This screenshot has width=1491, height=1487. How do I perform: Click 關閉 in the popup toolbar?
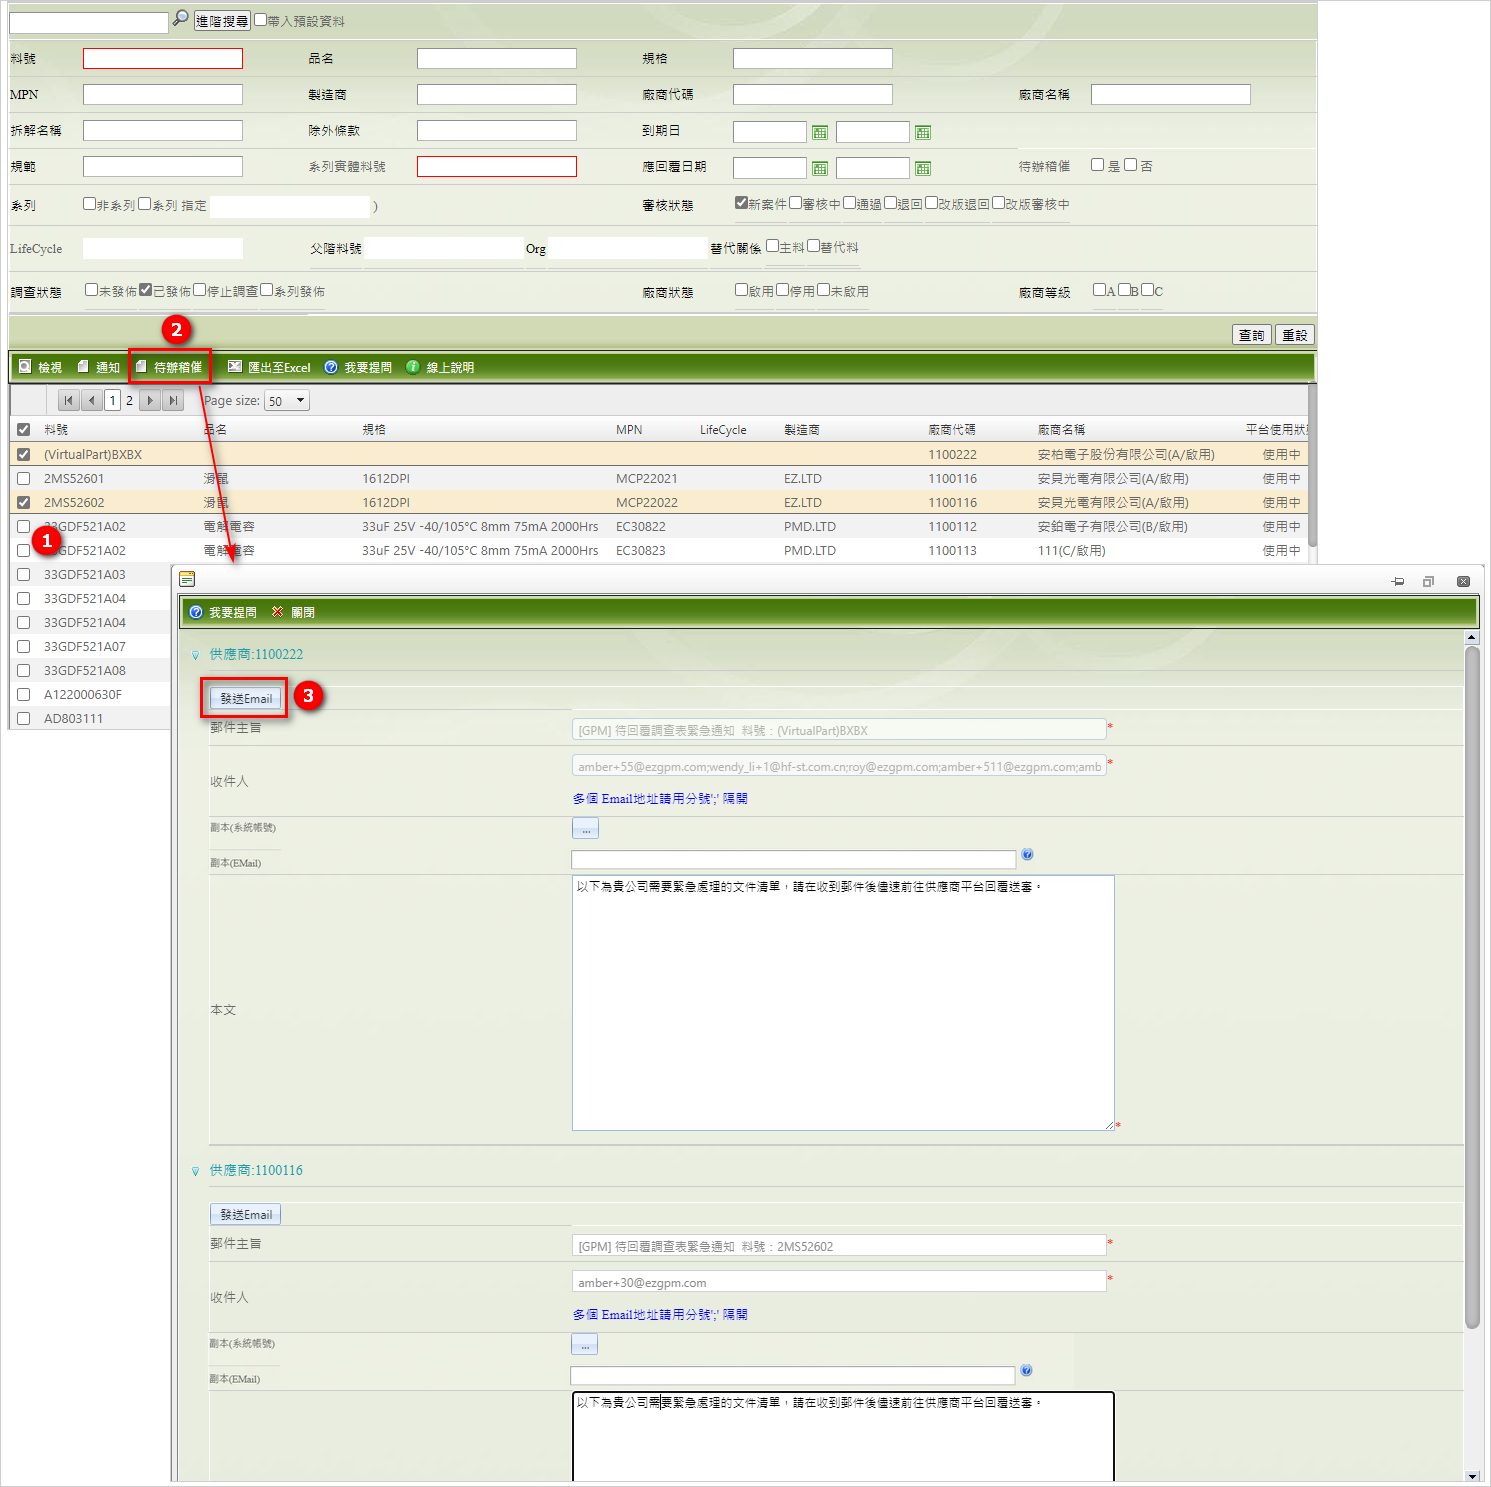(x=294, y=612)
